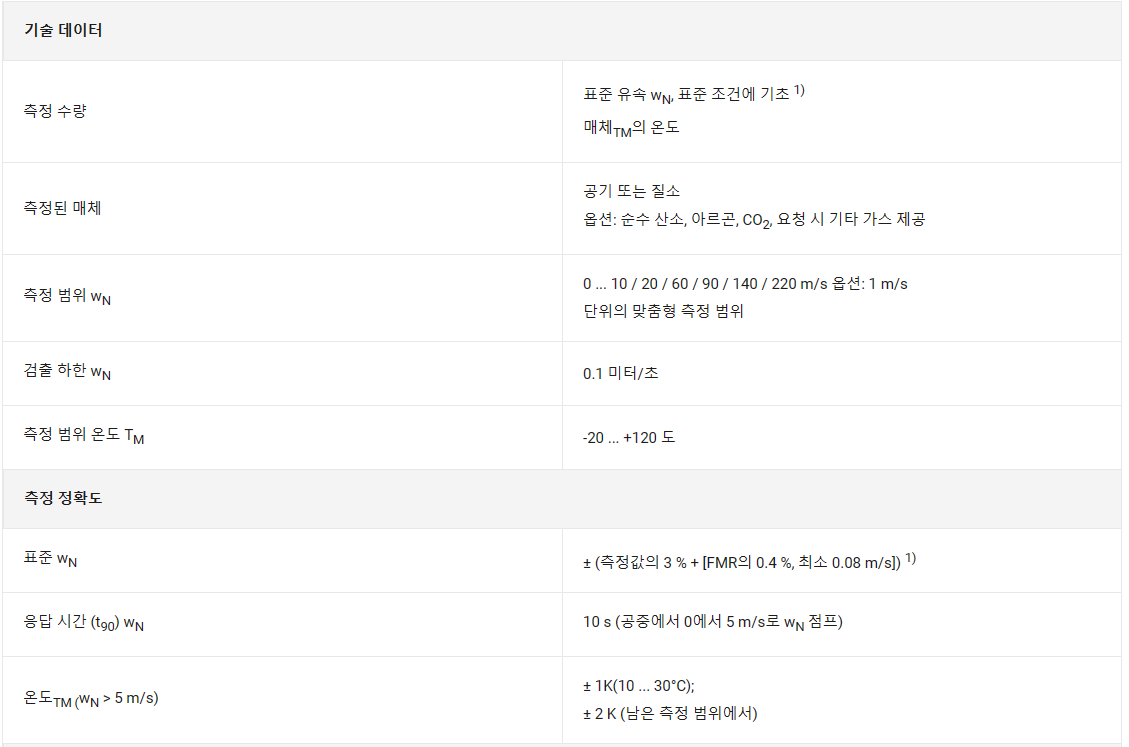Select the 검출 하한 wN label

click(67, 372)
